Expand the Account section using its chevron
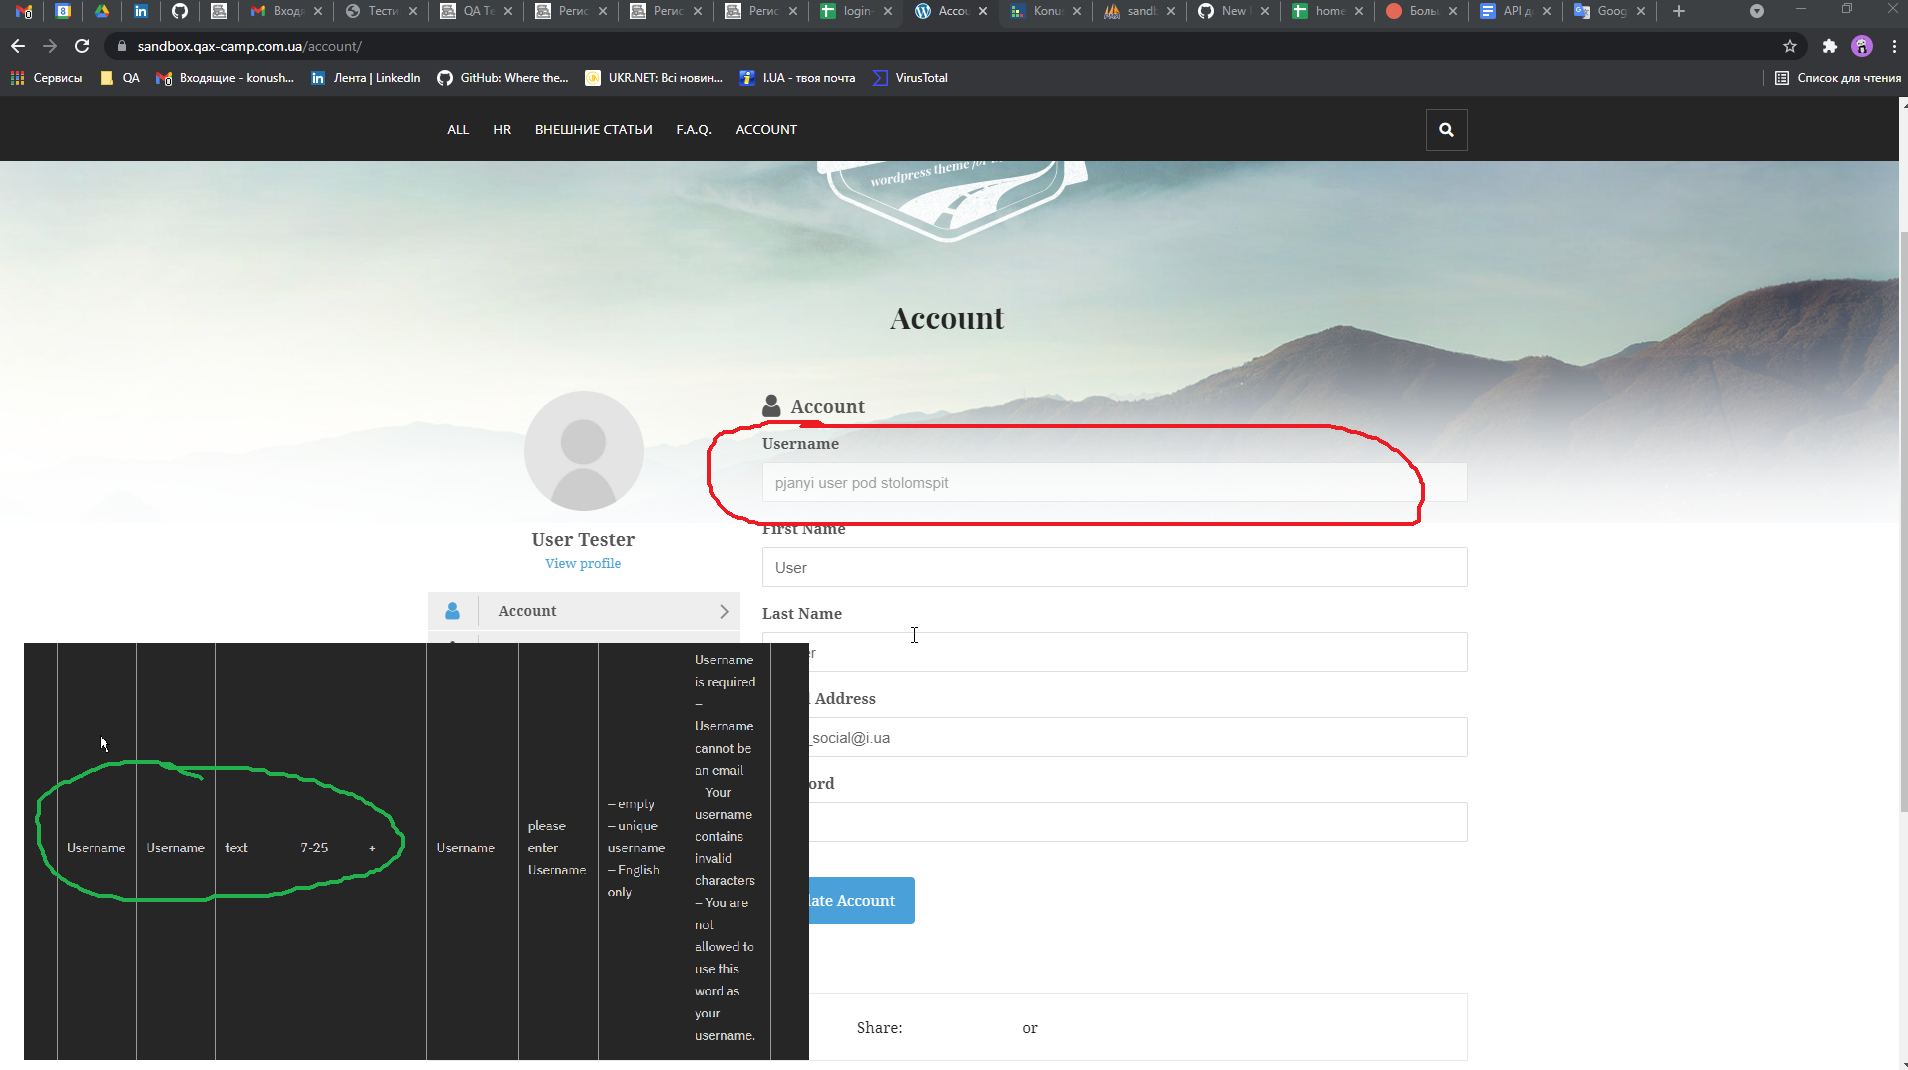Image resolution: width=1908 pixels, height=1070 pixels. click(724, 611)
